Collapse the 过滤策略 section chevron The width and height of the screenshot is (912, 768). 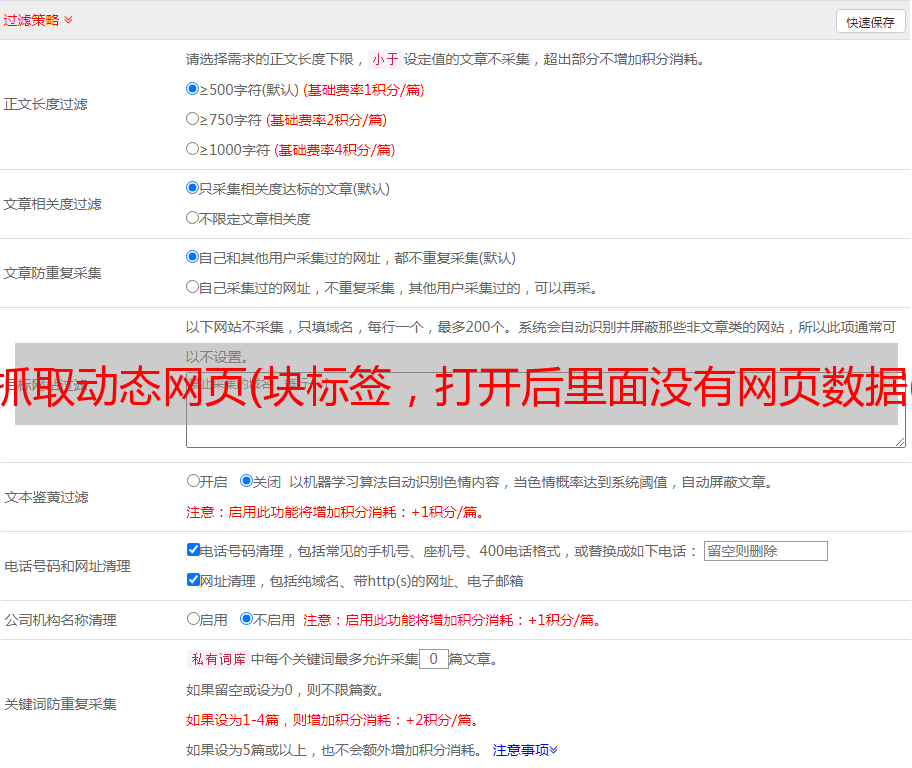click(68, 20)
